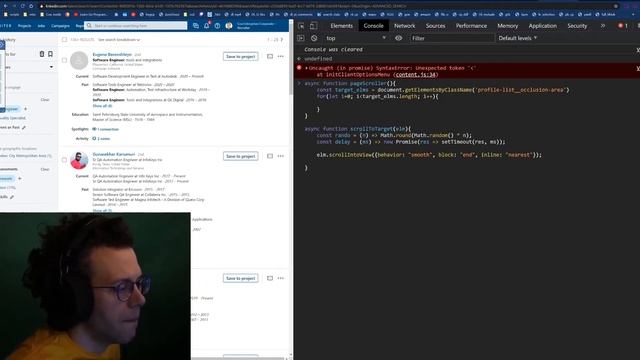Go to next results page arrow
Image resolution: width=640 pixels, height=360 pixels.
282,40
